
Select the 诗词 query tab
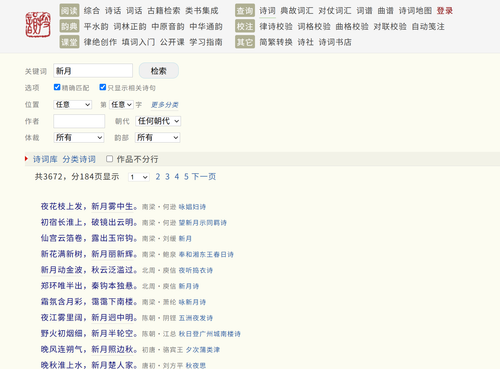268,11
